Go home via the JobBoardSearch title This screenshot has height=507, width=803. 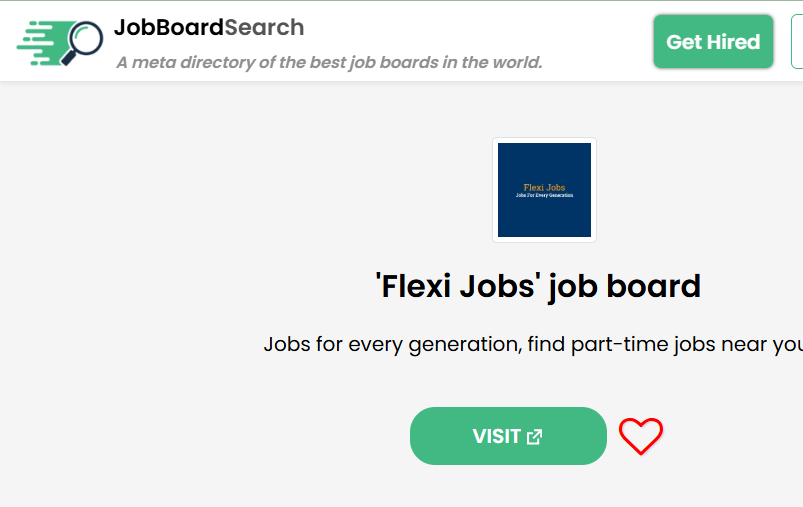pyautogui.click(x=209, y=27)
